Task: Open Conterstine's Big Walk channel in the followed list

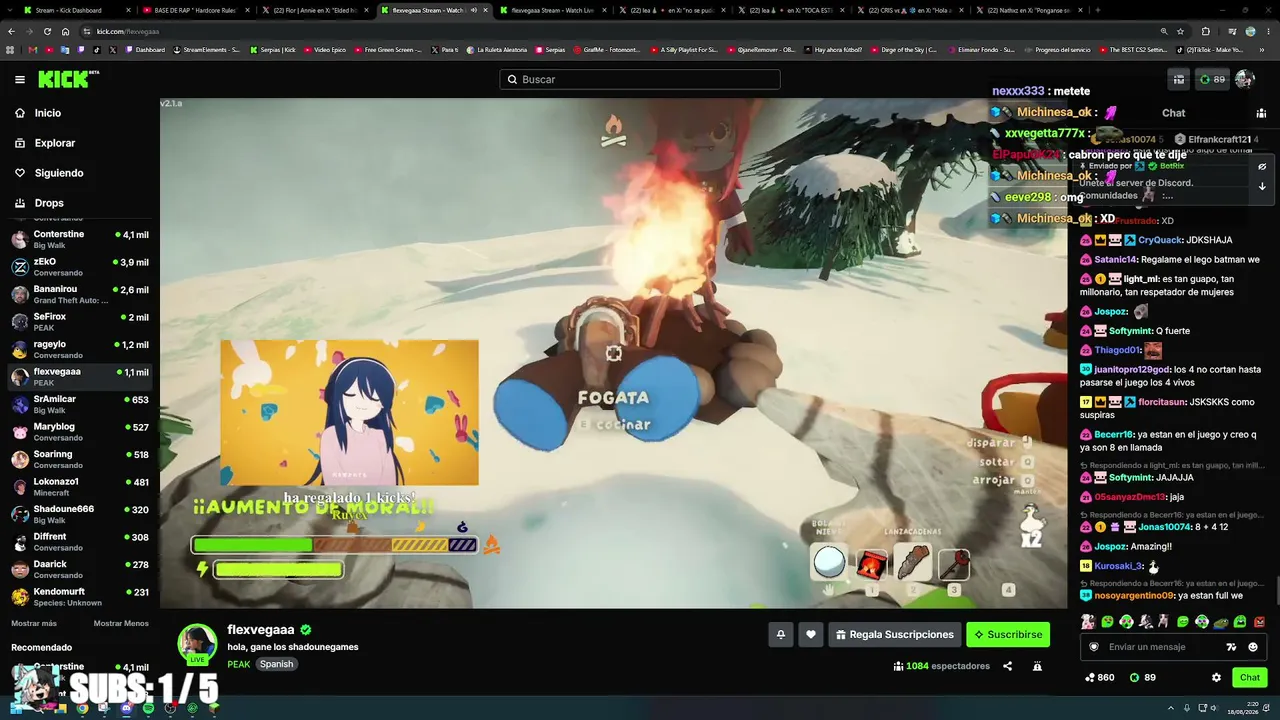Action: pyautogui.click(x=80, y=239)
